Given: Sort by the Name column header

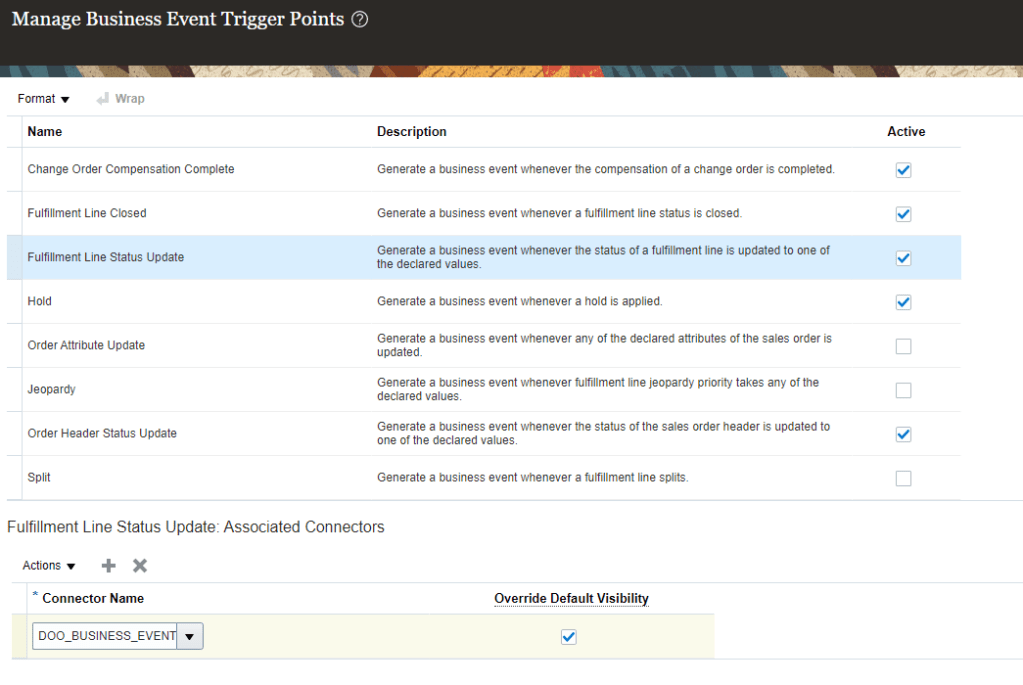Looking at the screenshot, I should pyautogui.click(x=45, y=132).
